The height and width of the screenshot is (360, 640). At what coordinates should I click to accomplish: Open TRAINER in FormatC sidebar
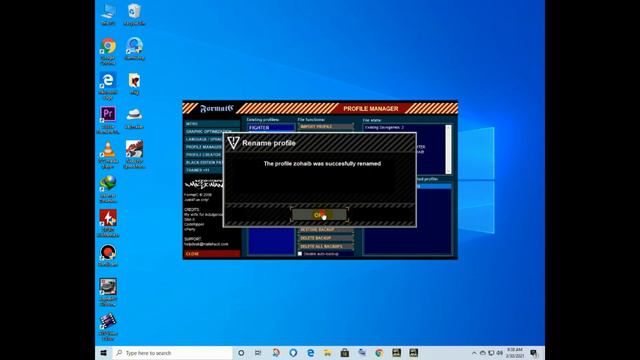click(x=203, y=170)
